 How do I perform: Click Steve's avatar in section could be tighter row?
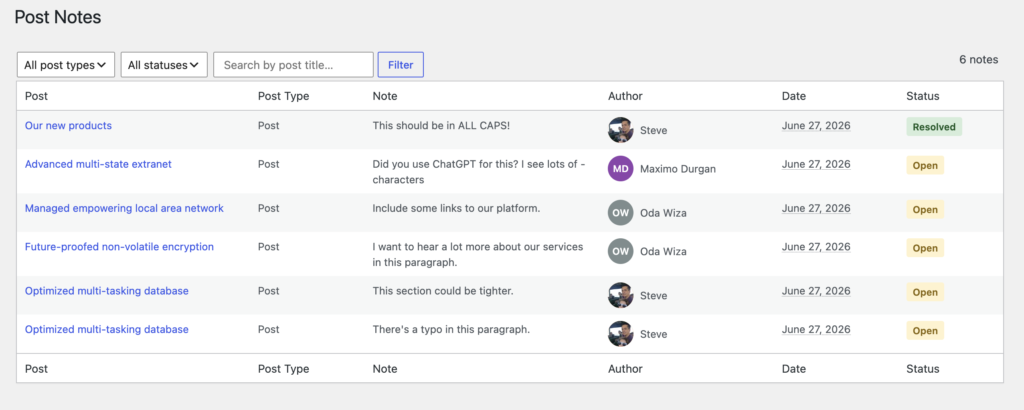click(620, 295)
